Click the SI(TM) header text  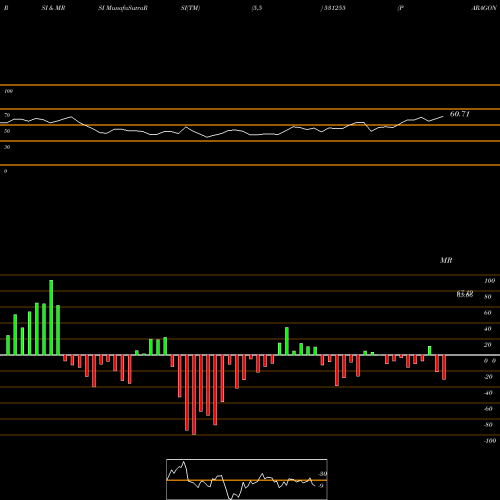pos(190,8)
